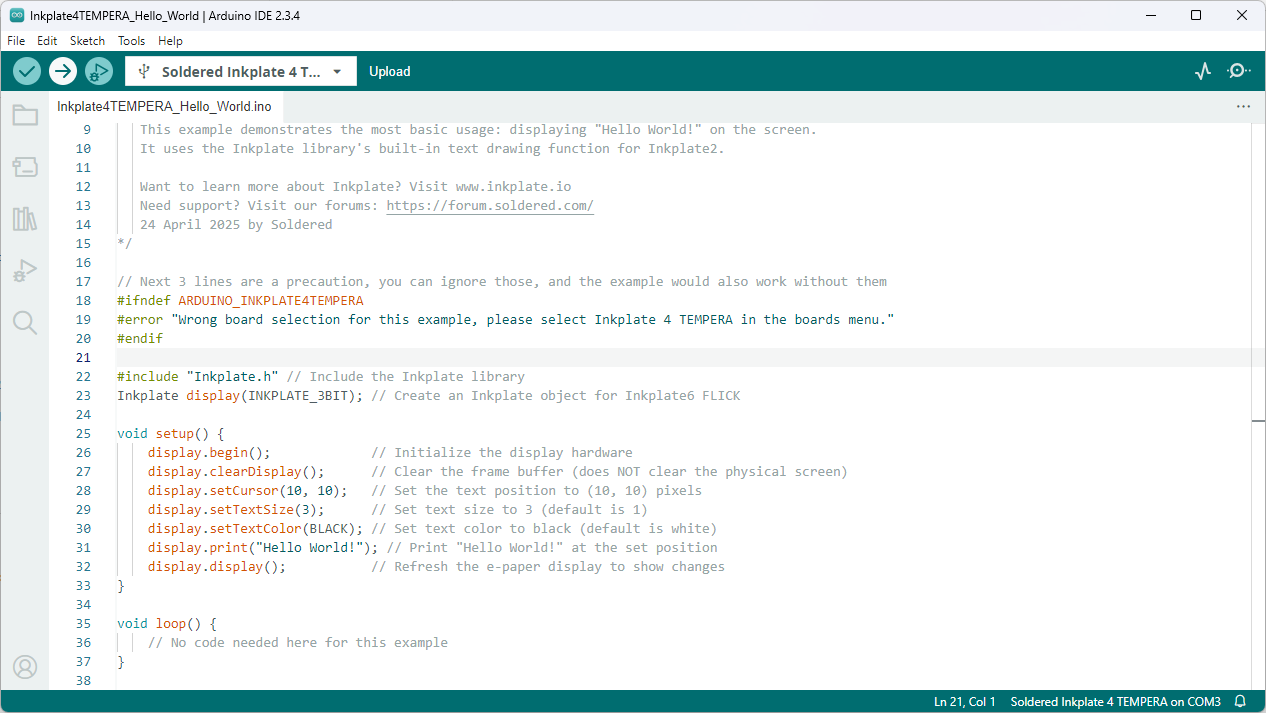
Task: Open the Serial Plotter
Action: (x=1203, y=71)
